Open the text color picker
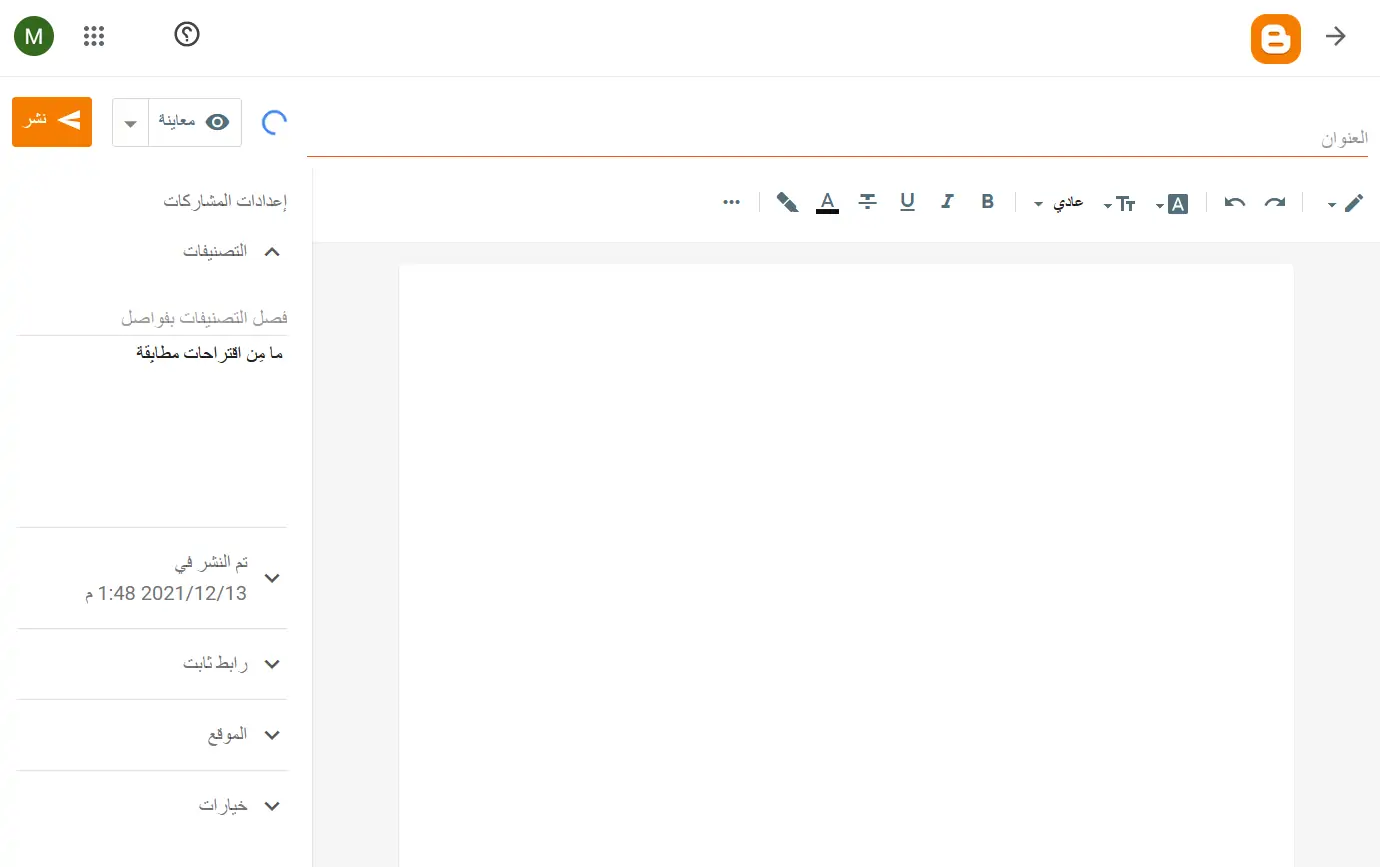Screen dimensions: 1380x867 point(827,203)
